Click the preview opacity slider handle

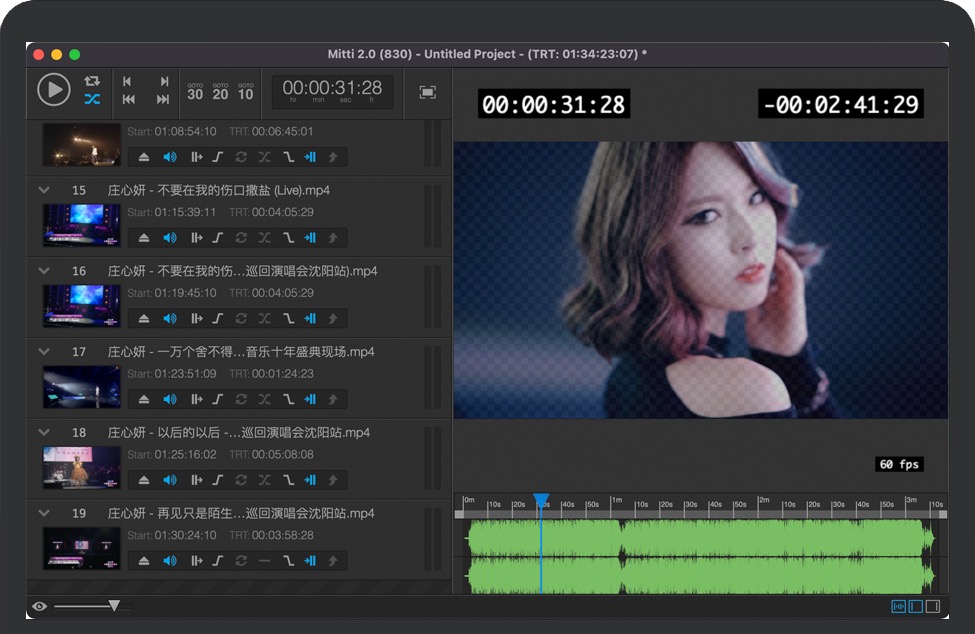point(114,606)
